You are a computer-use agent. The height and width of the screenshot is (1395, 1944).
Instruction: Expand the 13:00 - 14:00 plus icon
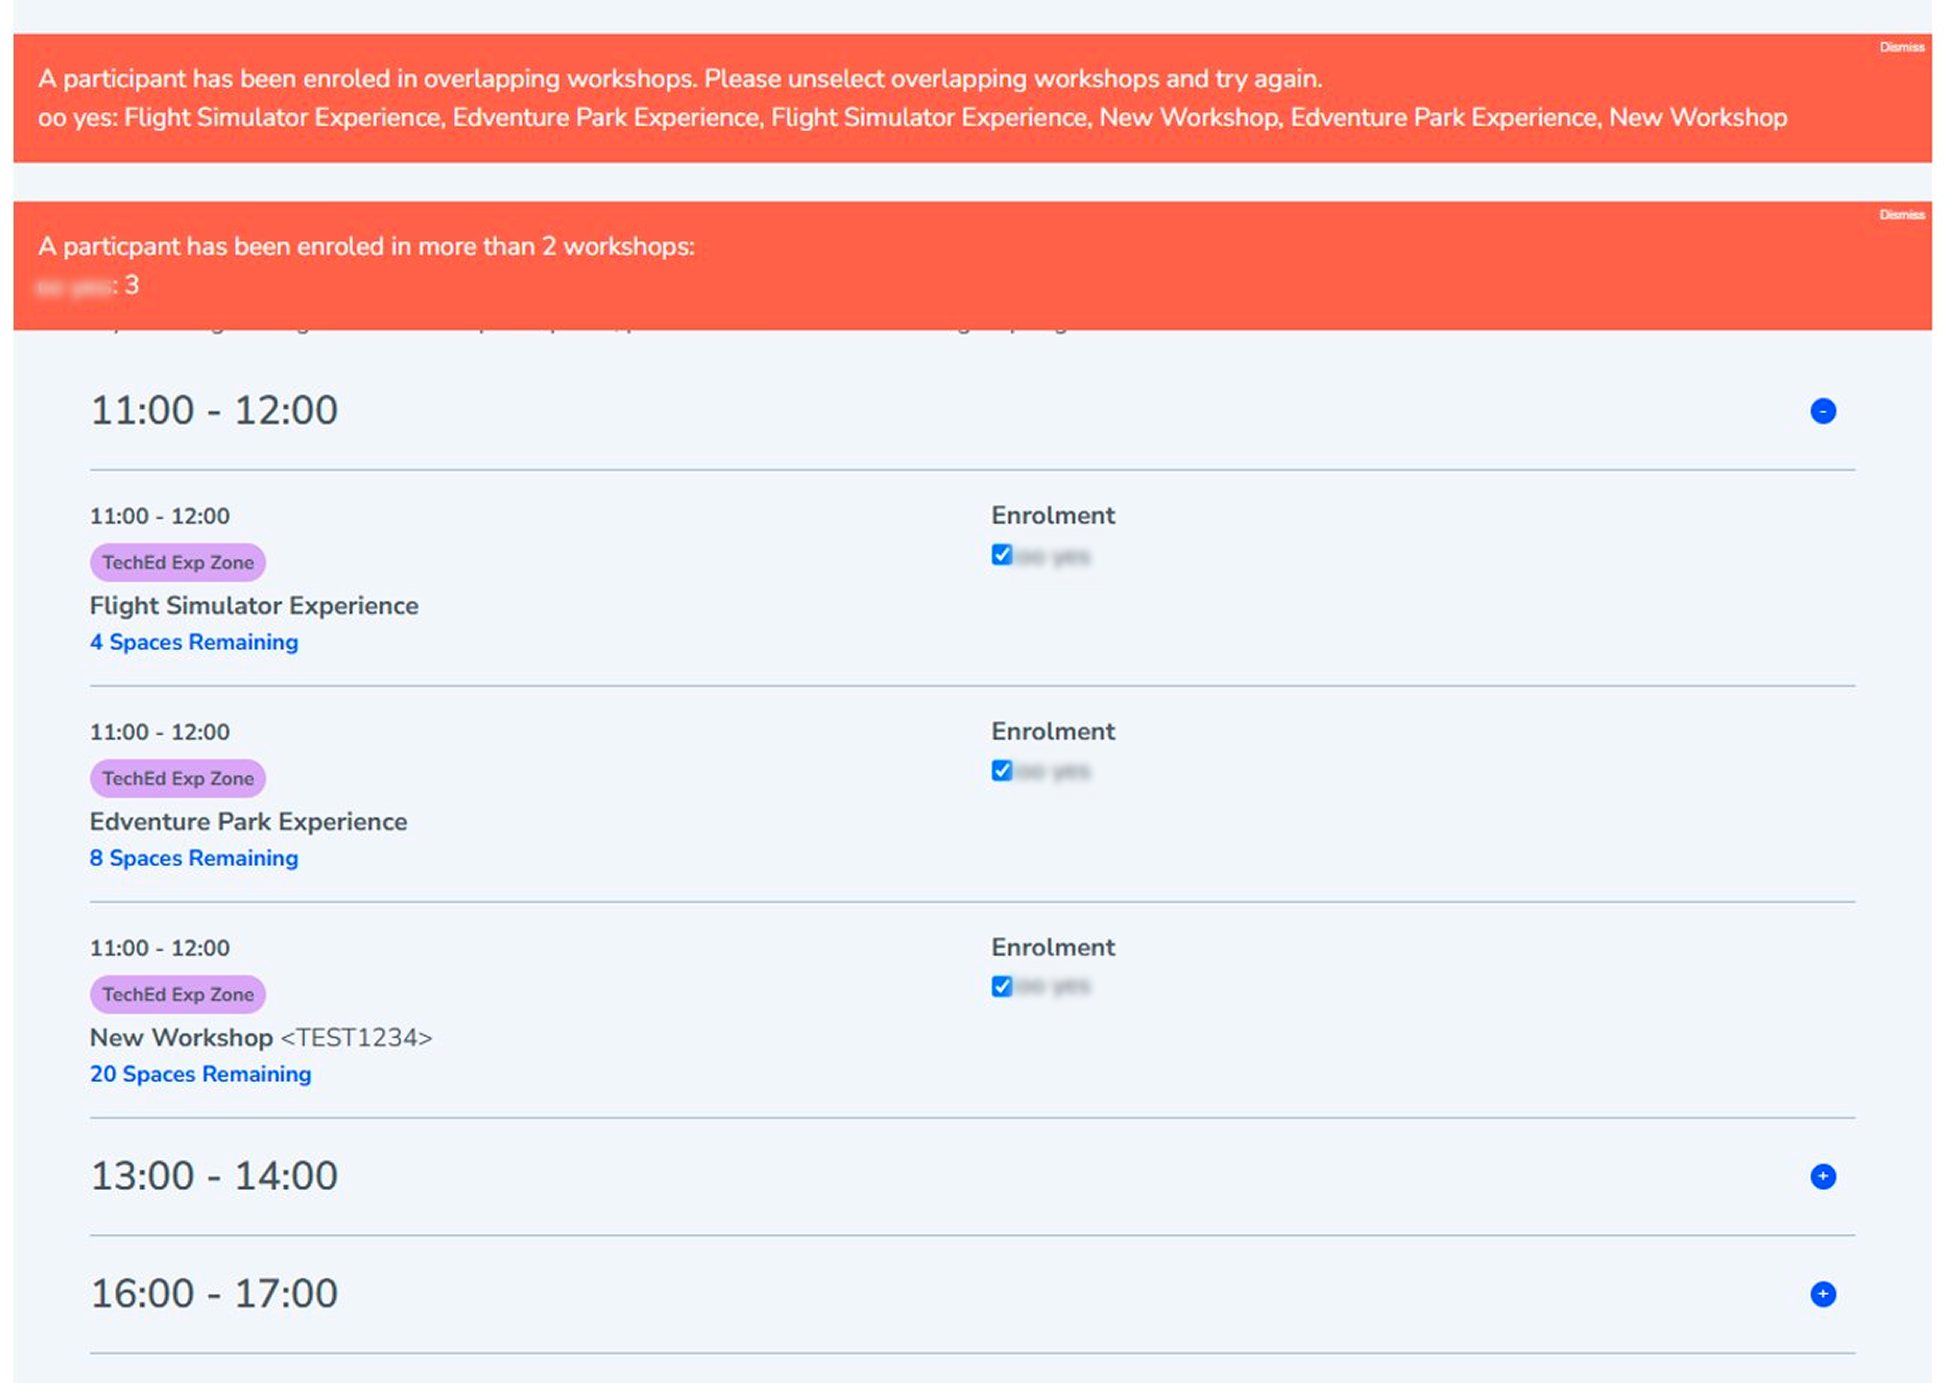point(1822,1176)
